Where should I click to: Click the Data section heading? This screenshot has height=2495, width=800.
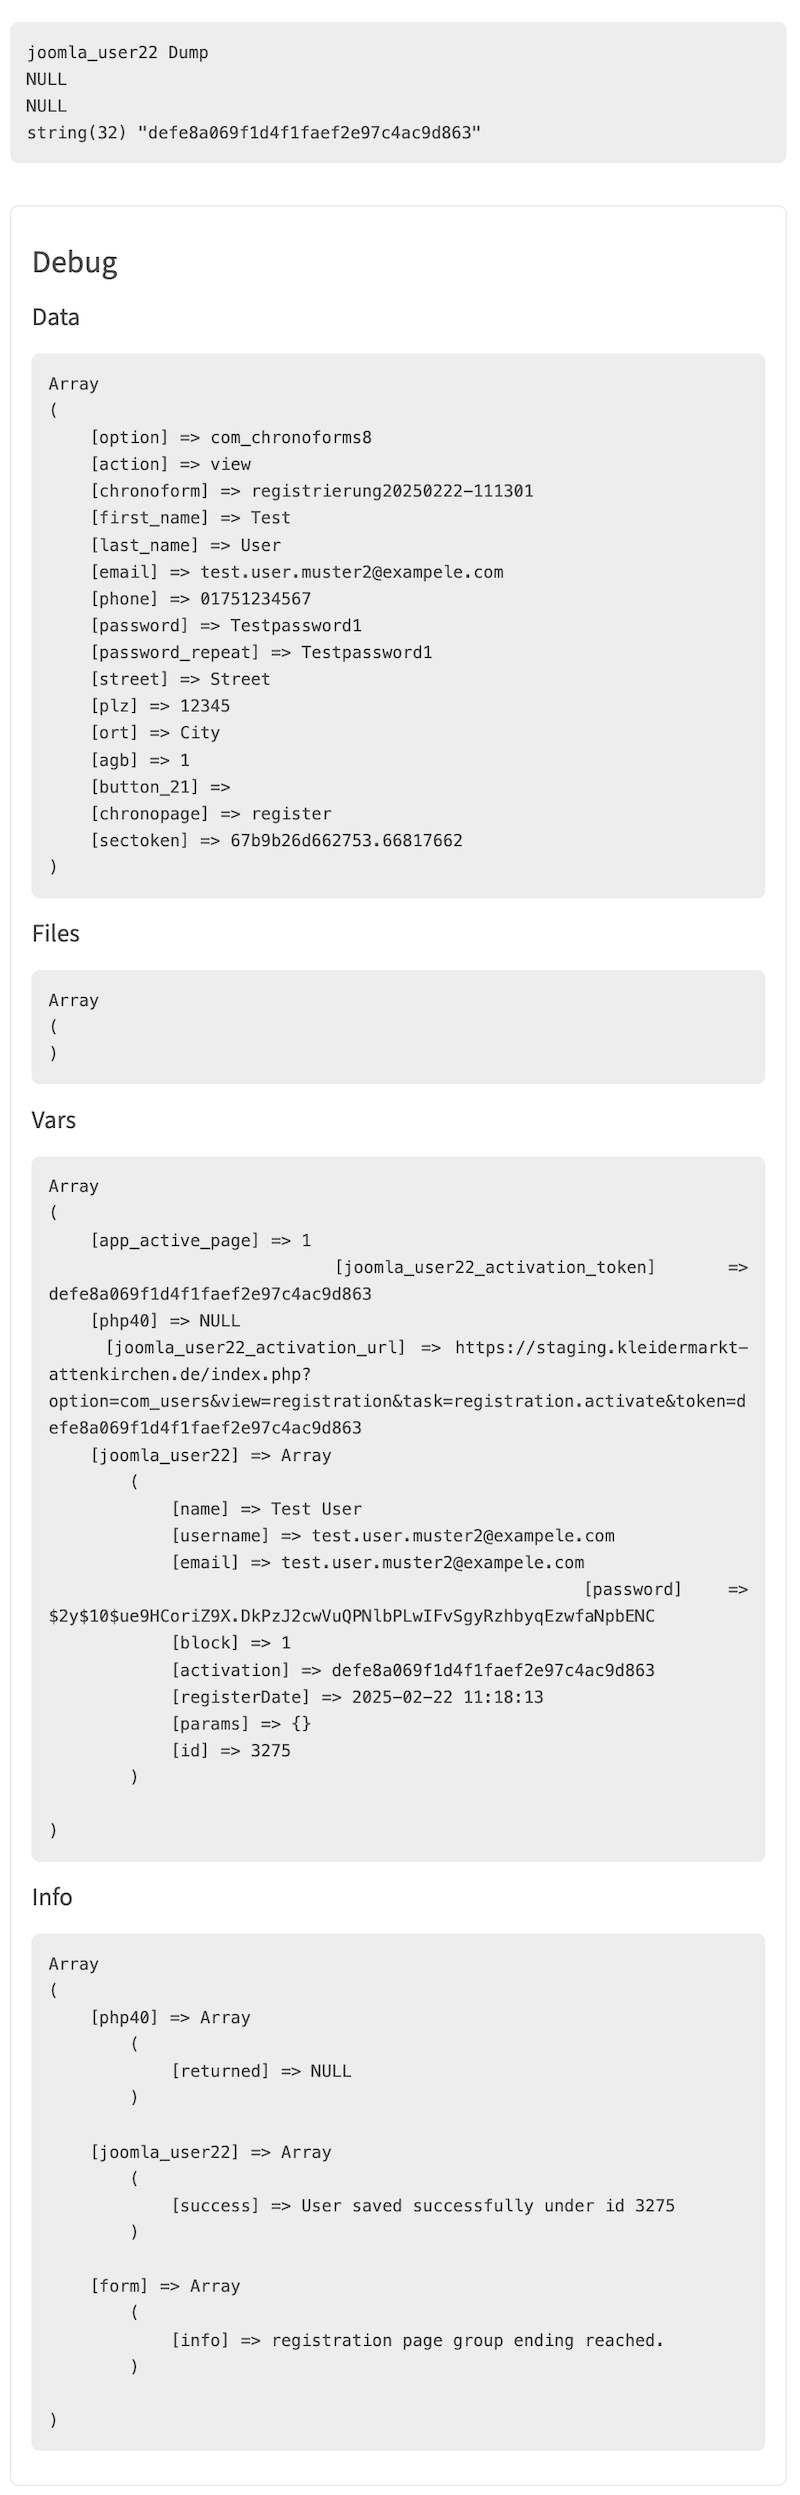pos(56,317)
